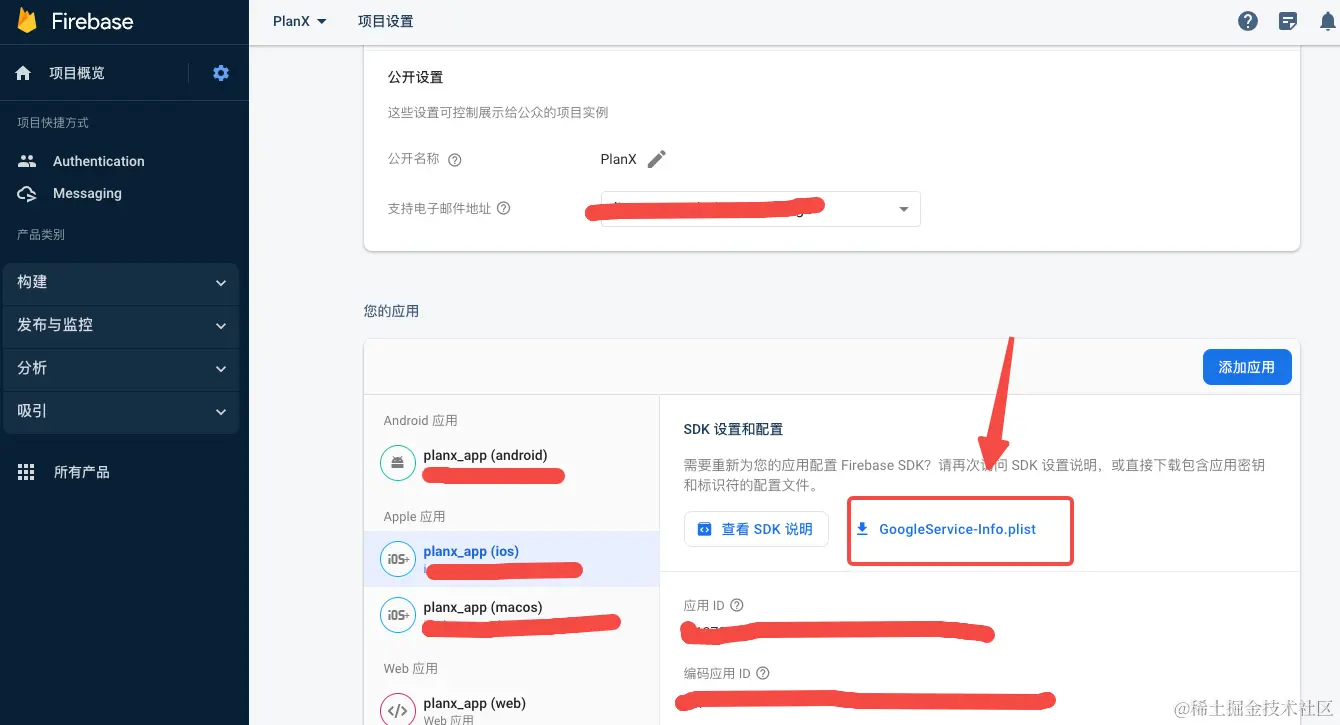This screenshot has width=1340, height=725.
Task: Click the code icon on 查看 SDK 说明 button
Action: [704, 529]
